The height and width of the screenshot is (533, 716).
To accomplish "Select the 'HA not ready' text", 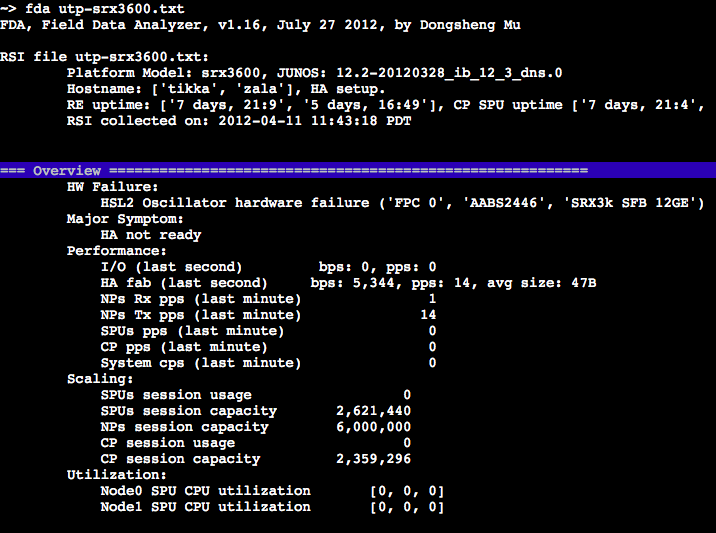I will [150, 235].
